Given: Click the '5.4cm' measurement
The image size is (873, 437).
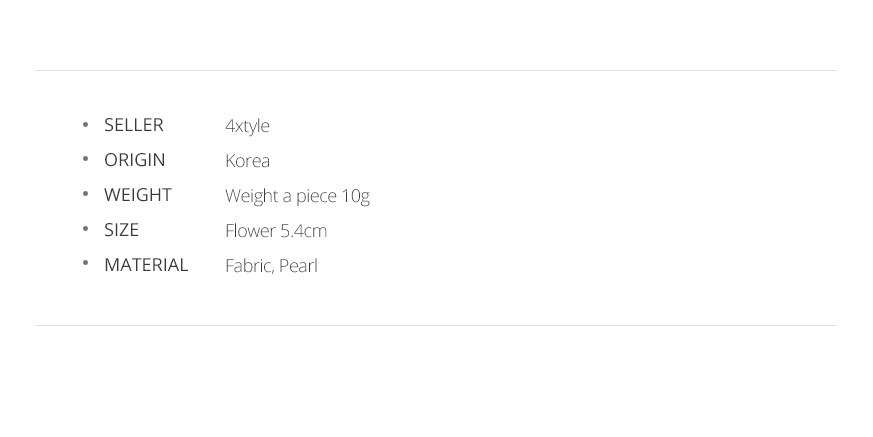Looking at the screenshot, I should pyautogui.click(x=303, y=231).
